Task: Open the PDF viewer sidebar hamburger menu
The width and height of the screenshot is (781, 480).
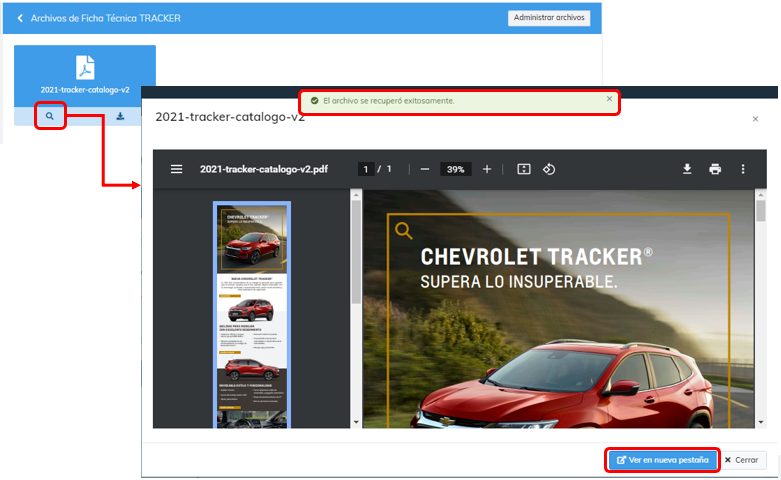Action: point(177,169)
